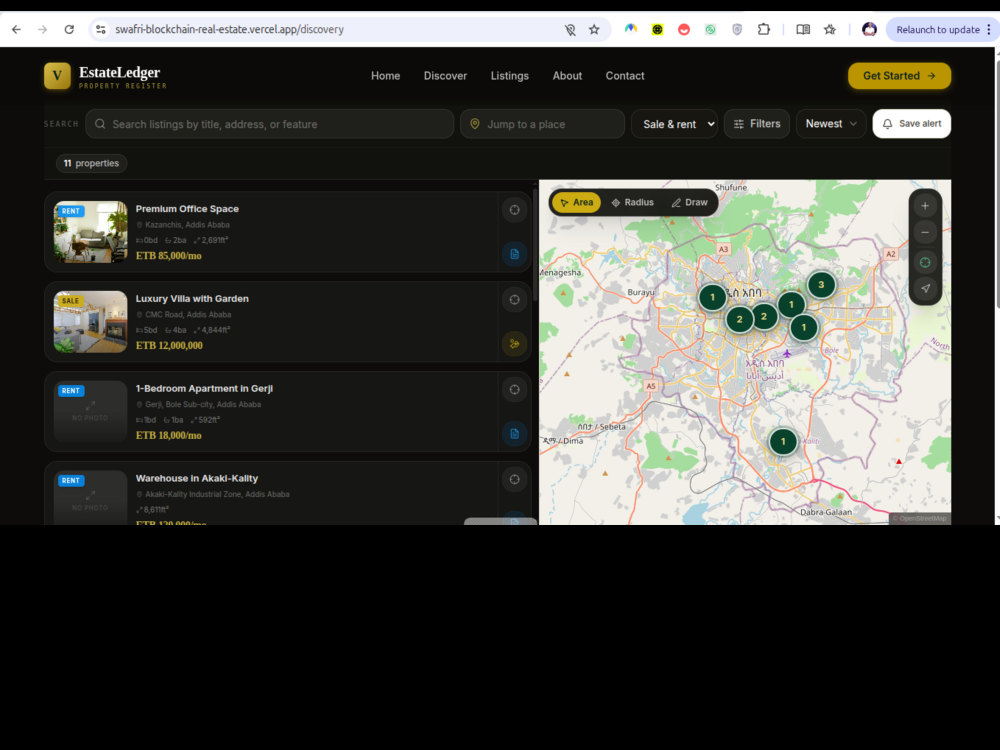This screenshot has width=1000, height=750.
Task: Reload the page in the browser
Action: [69, 29]
